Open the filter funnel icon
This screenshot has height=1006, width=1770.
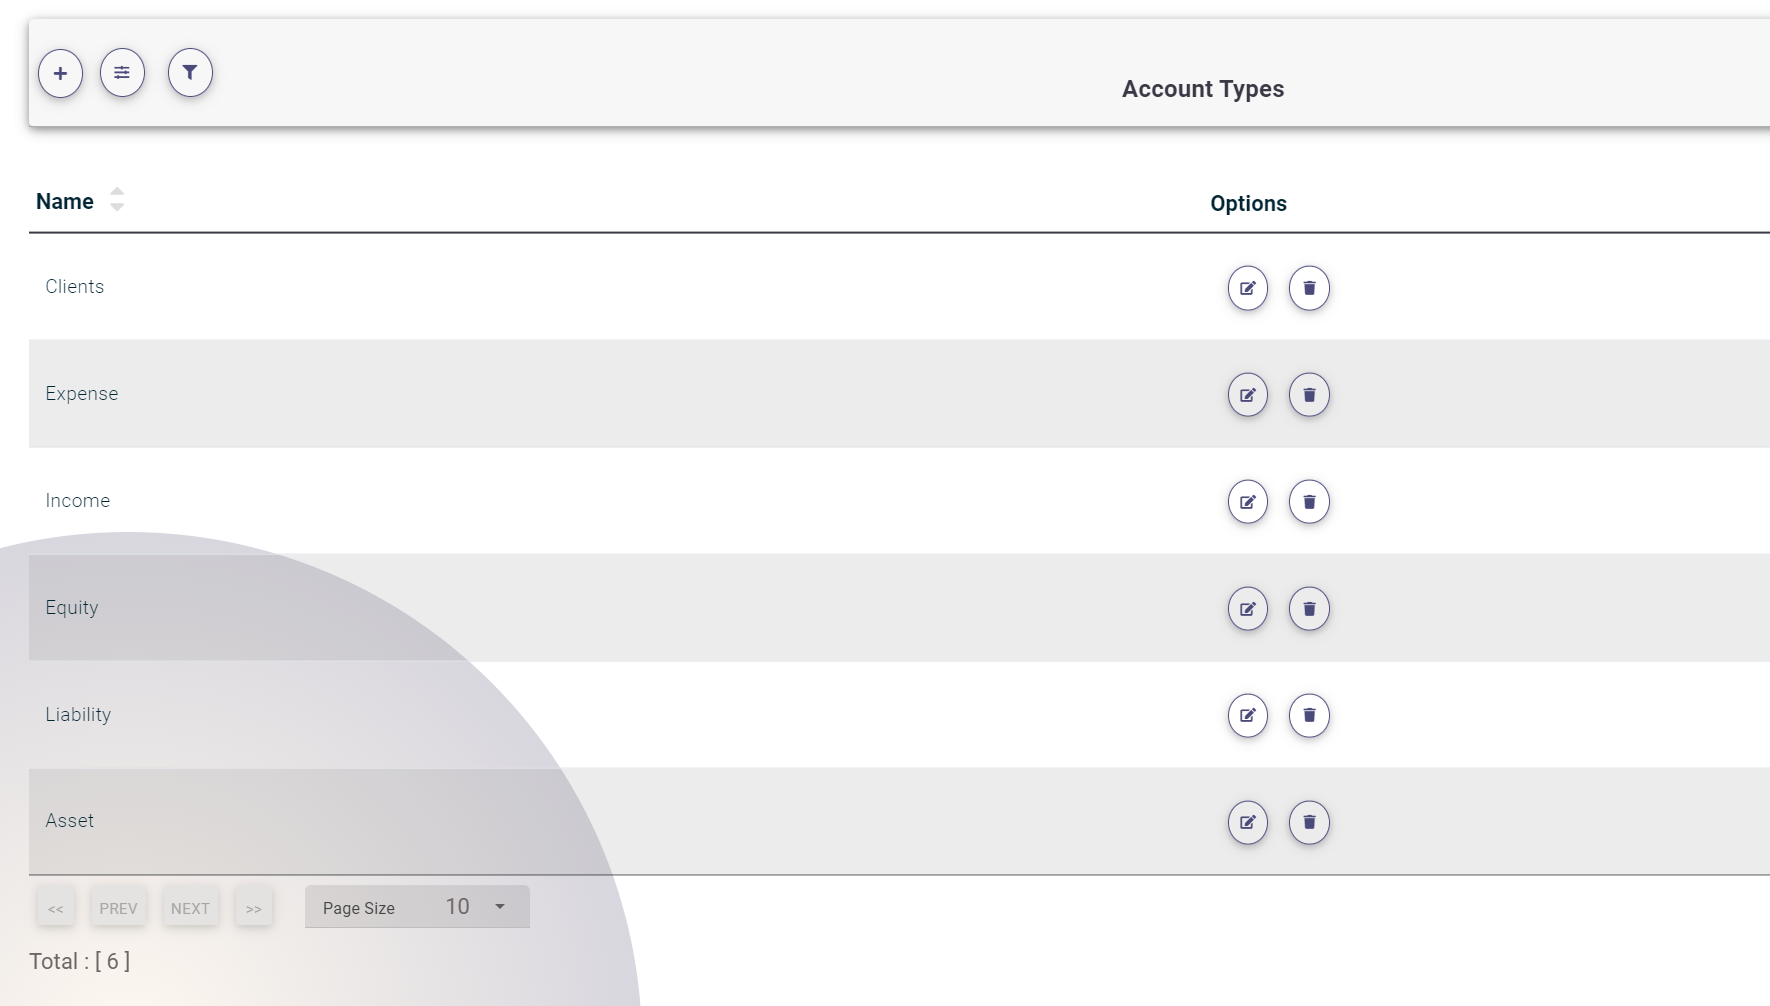tap(190, 73)
